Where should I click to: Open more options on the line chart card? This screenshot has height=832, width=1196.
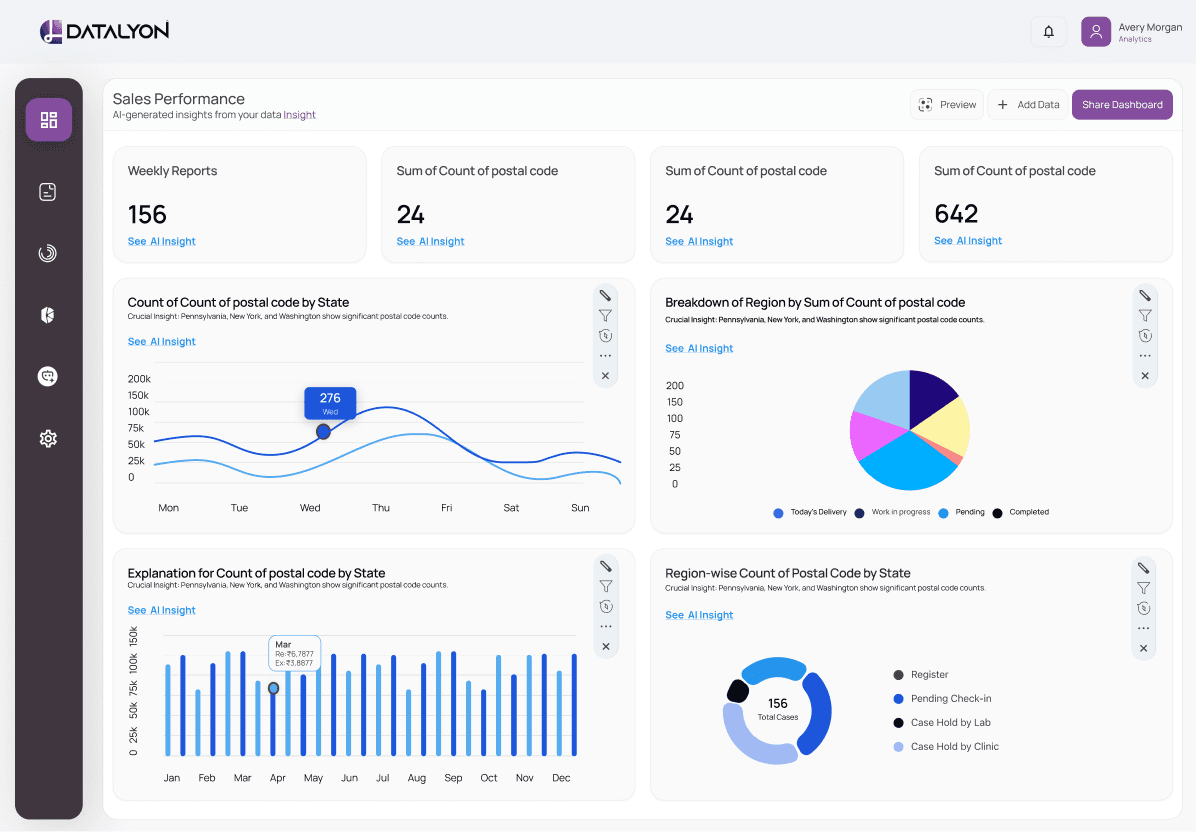pyautogui.click(x=605, y=355)
